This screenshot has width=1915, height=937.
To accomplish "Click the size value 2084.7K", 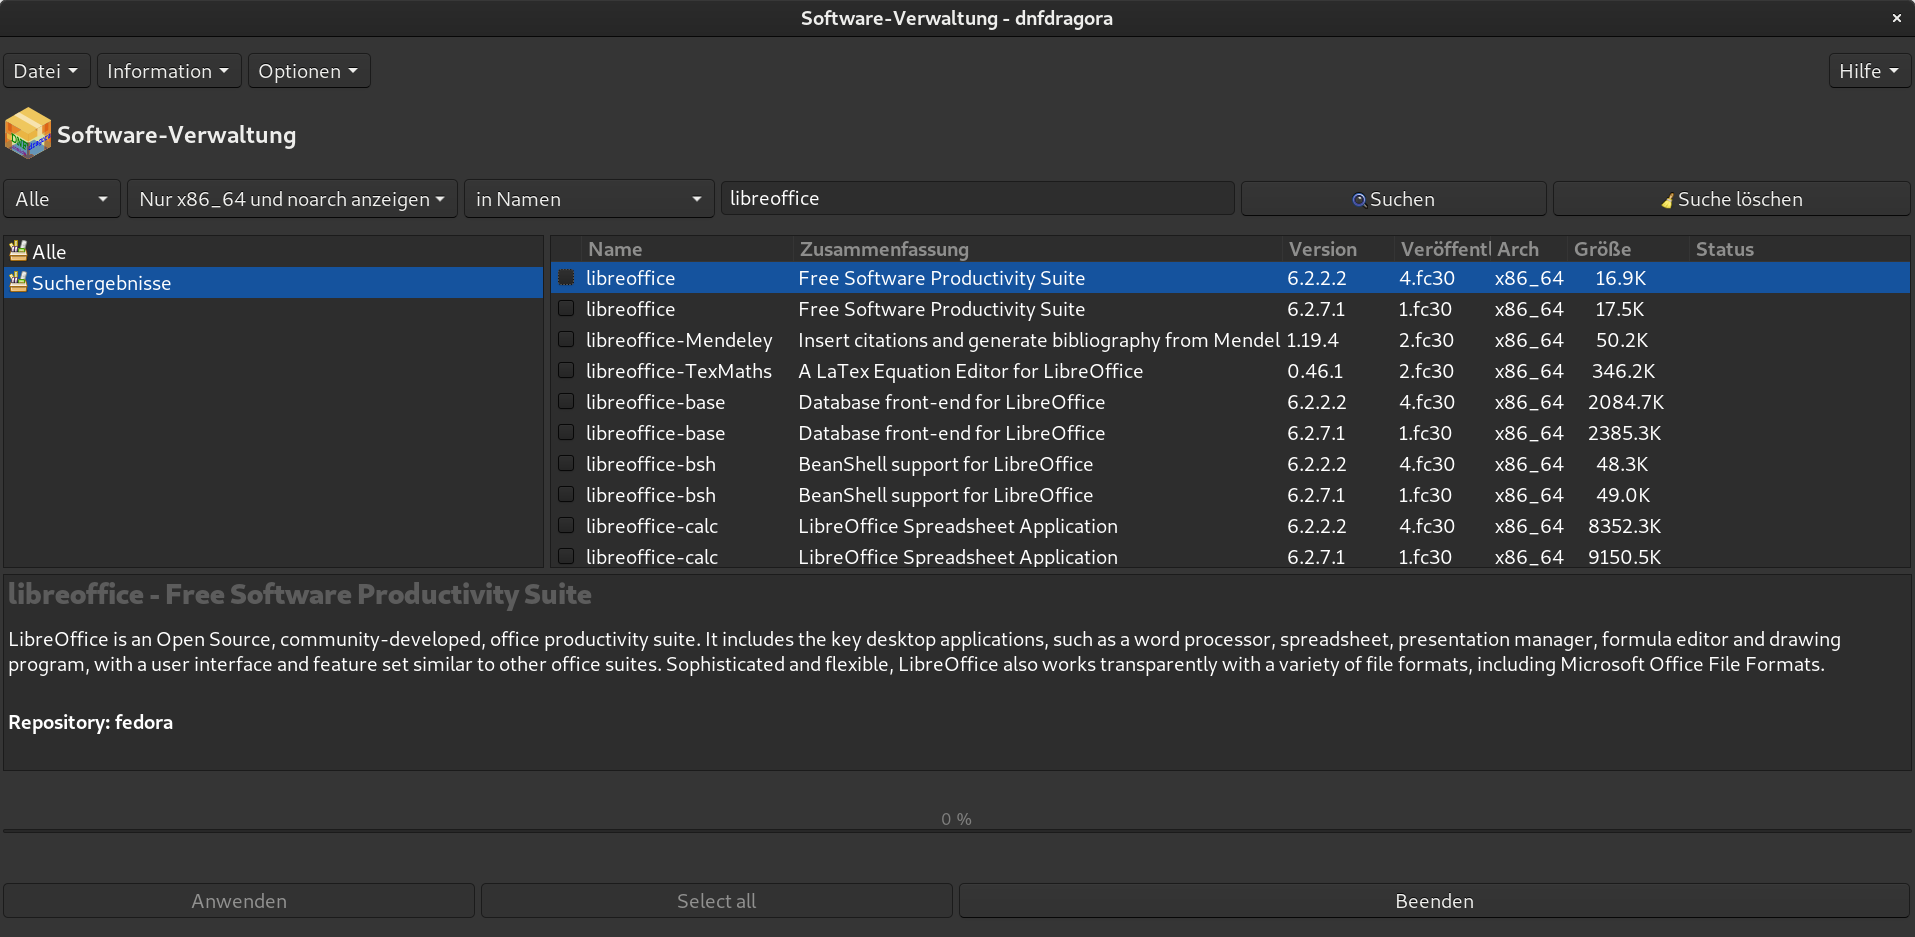I will (x=1626, y=402).
